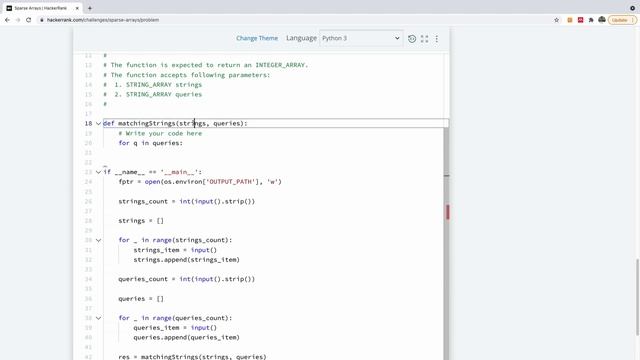This screenshot has width=640, height=360.
Task: Go forward using the browser arrow
Action: click(x=18, y=20)
